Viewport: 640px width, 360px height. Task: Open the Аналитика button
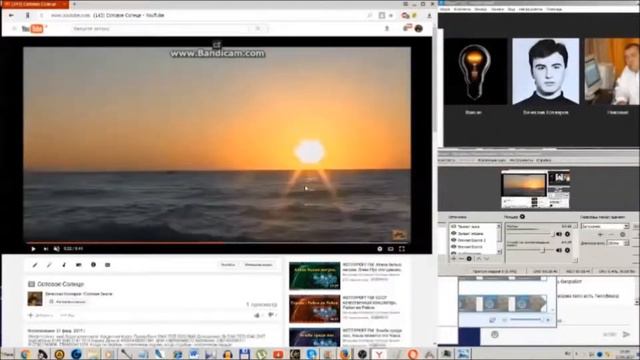(x=228, y=265)
